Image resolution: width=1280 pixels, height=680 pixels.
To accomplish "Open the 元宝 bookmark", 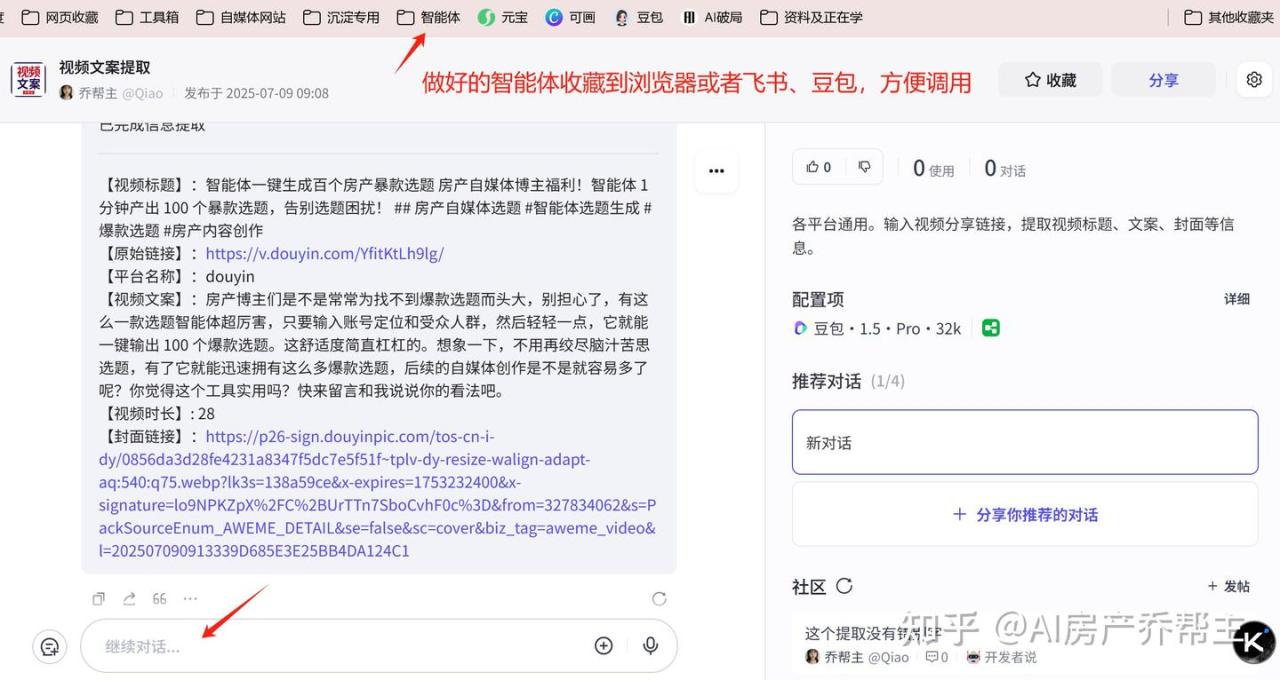I will click(502, 17).
